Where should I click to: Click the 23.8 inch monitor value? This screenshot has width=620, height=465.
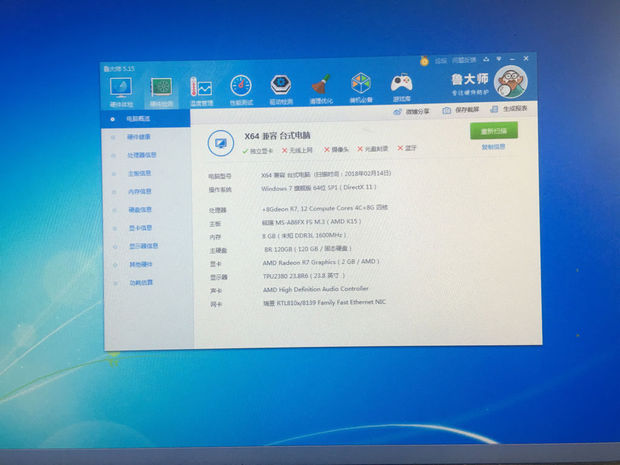pos(304,276)
